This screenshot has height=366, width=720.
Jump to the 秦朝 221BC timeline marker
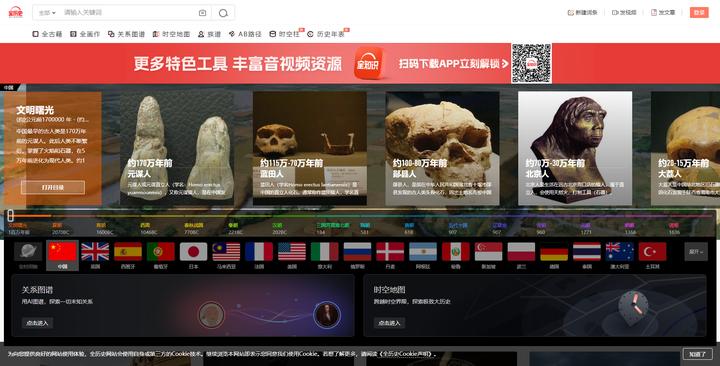point(236,229)
